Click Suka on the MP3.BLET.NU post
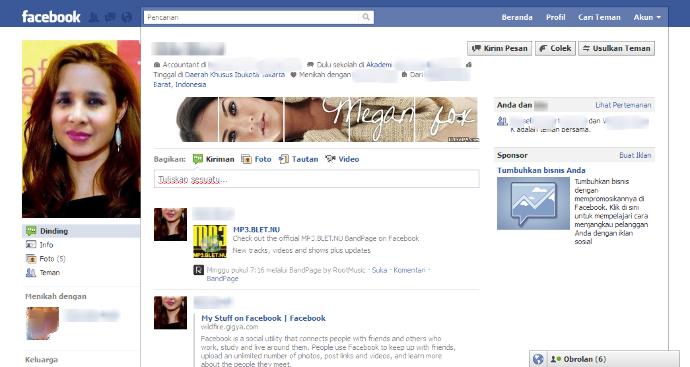 379,270
